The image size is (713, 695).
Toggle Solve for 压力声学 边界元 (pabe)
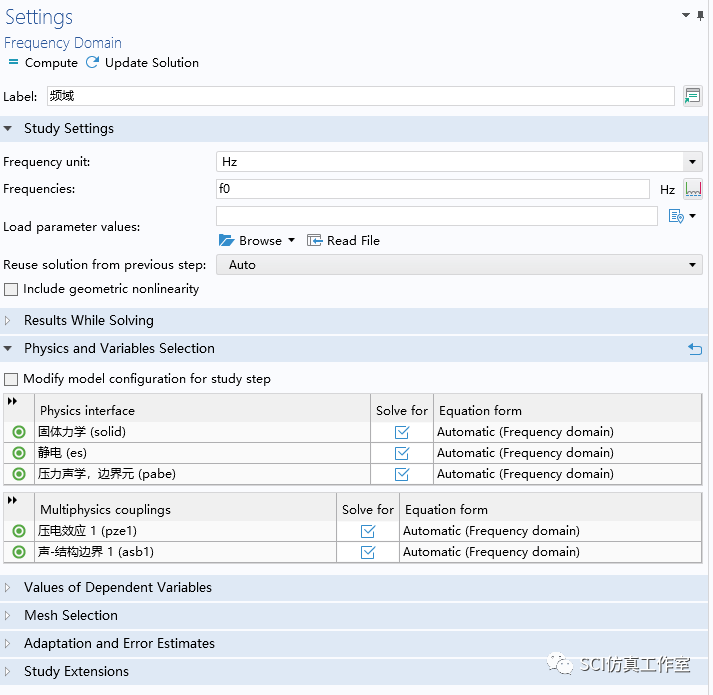(x=402, y=474)
